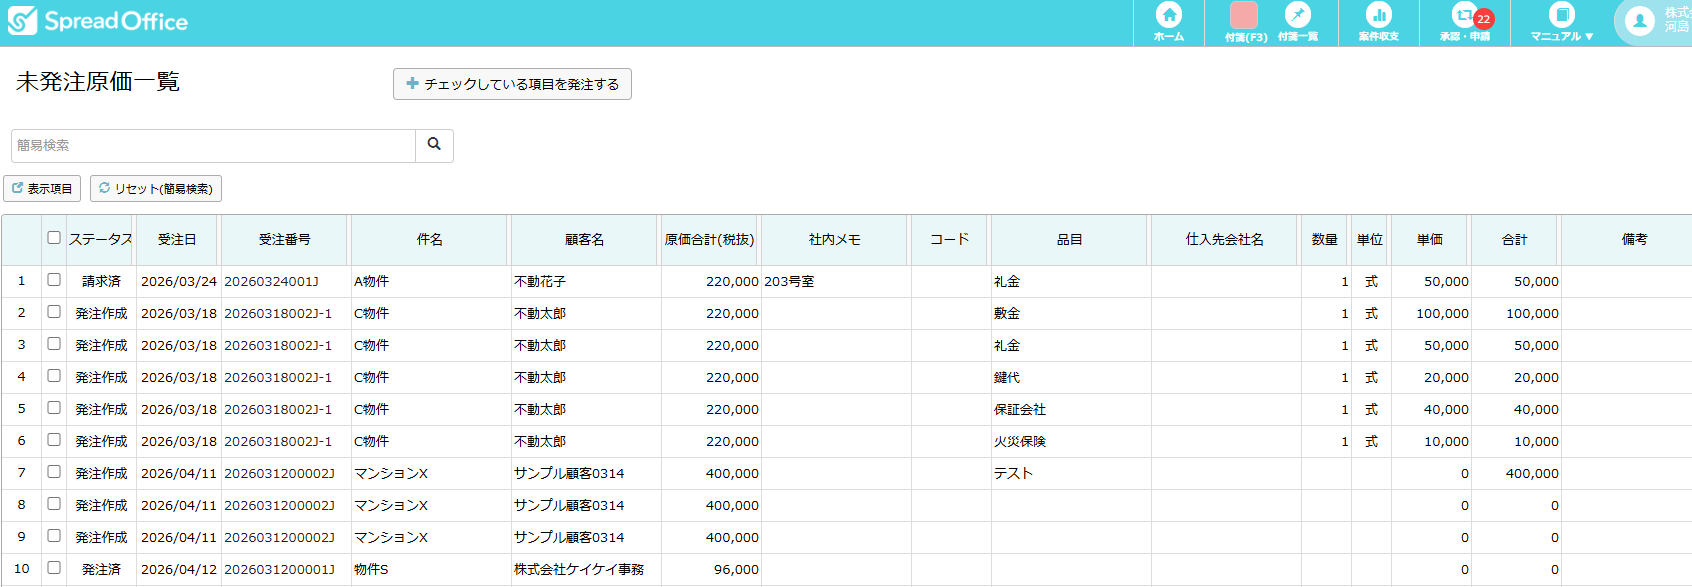Image resolution: width=1692 pixels, height=587 pixels.
Task: Open the 付箋一覧 pin icon
Action: 1298,22
